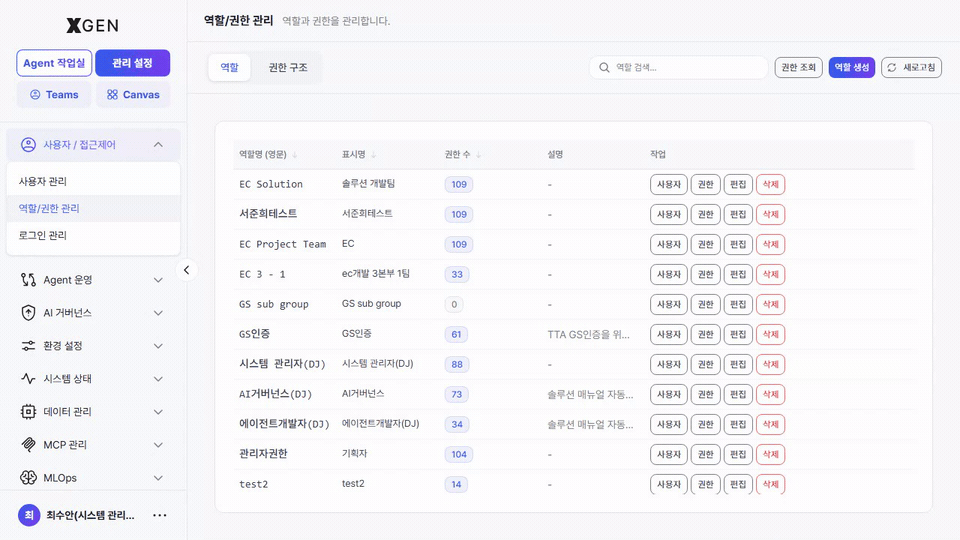
Task: Click the Agent 운영 sidebar icon
Action: [28, 280]
